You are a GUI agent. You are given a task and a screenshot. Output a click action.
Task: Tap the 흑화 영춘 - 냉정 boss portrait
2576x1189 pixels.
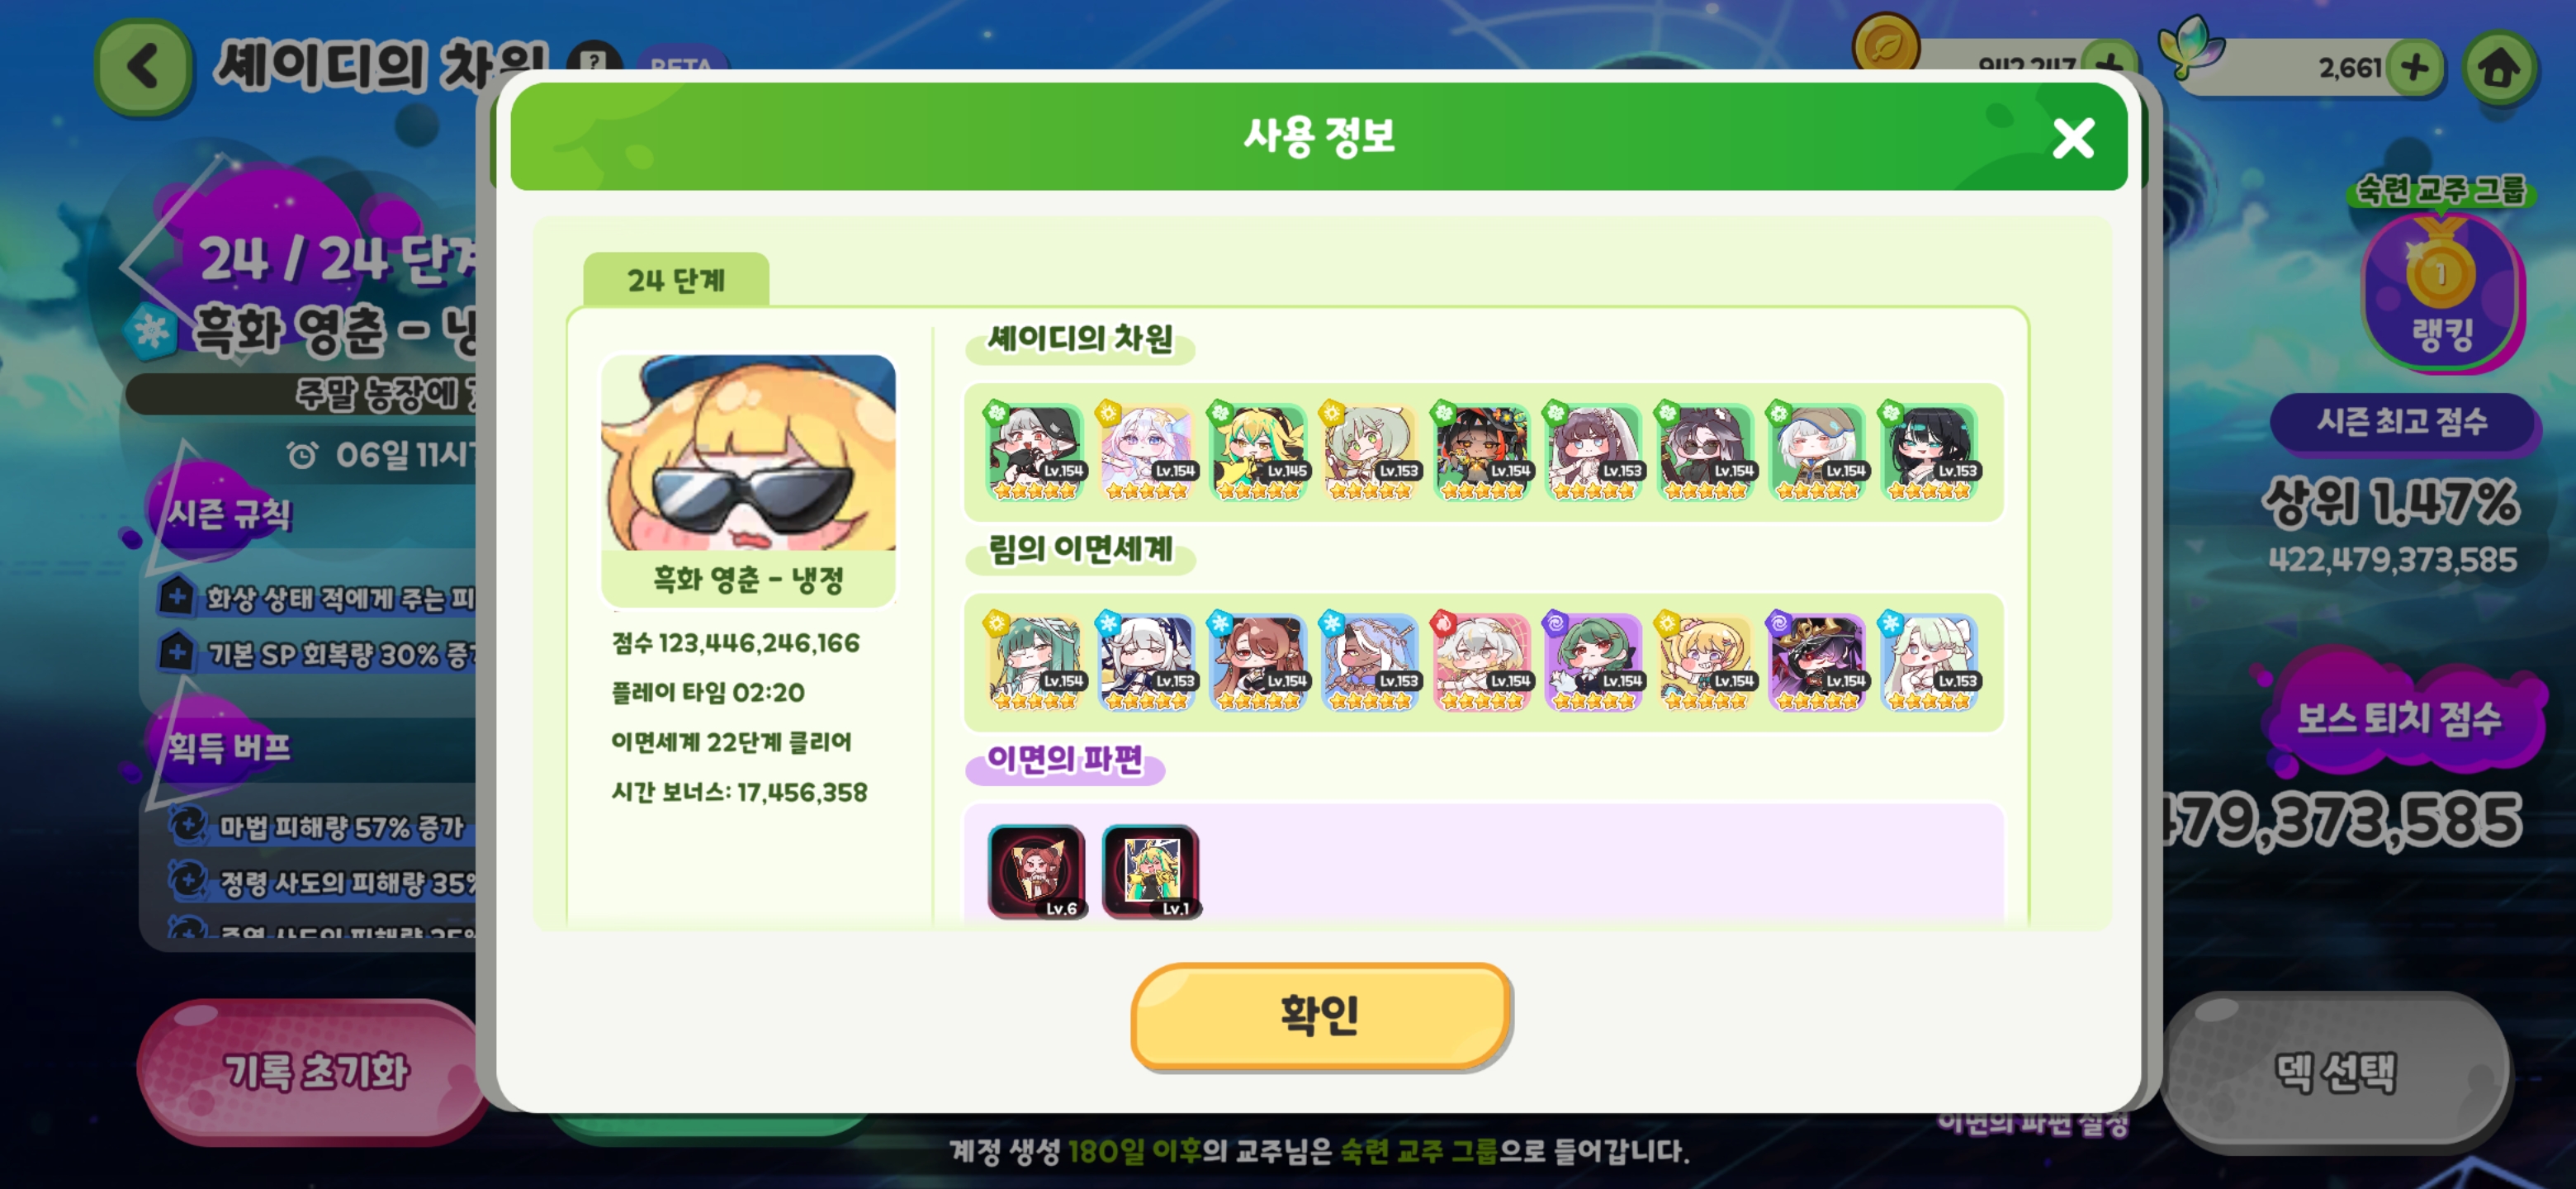748,479
